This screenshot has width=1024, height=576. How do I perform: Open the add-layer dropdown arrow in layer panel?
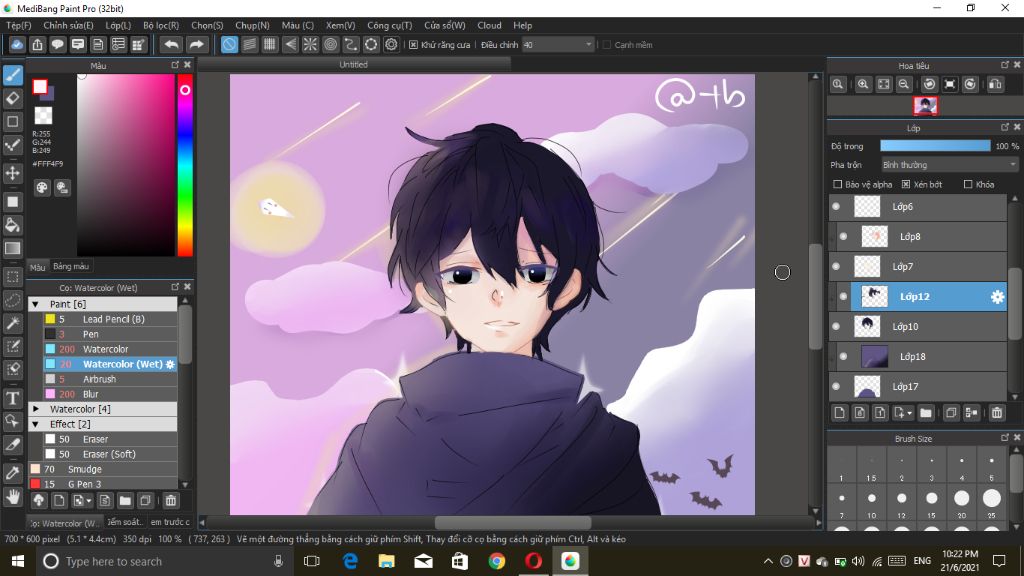pos(909,413)
